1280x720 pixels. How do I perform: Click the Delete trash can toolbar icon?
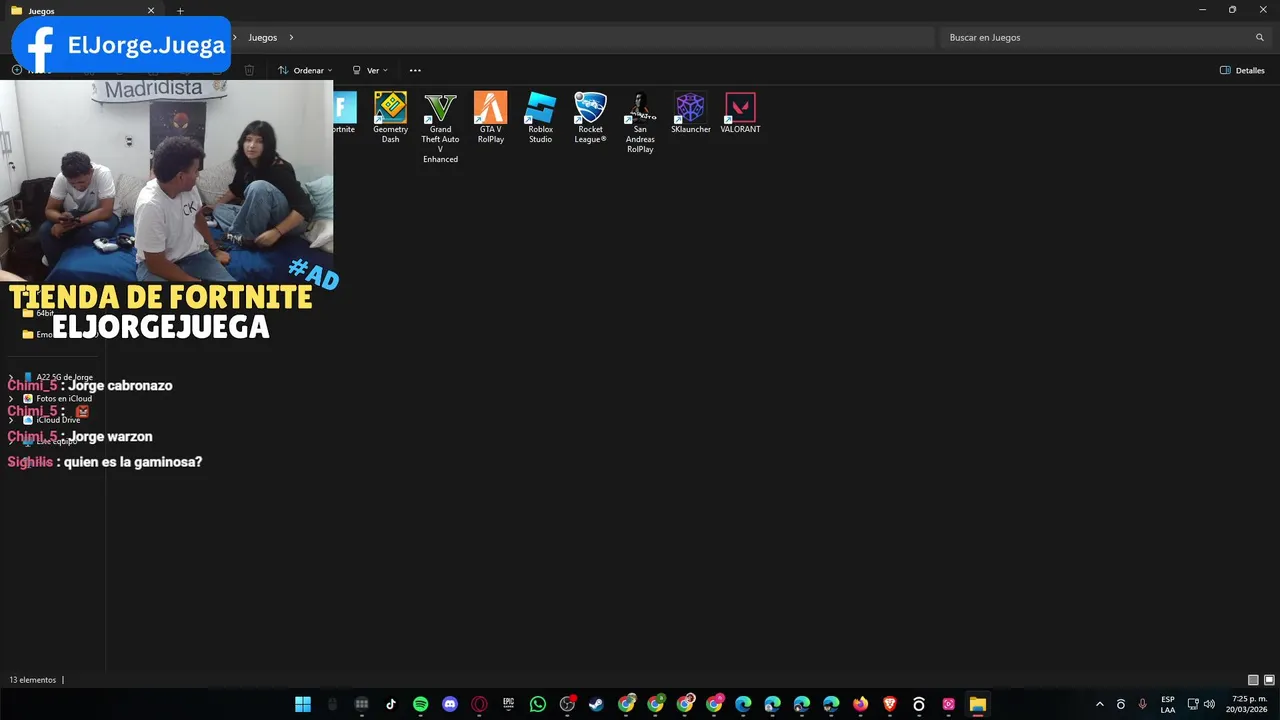pyautogui.click(x=249, y=70)
